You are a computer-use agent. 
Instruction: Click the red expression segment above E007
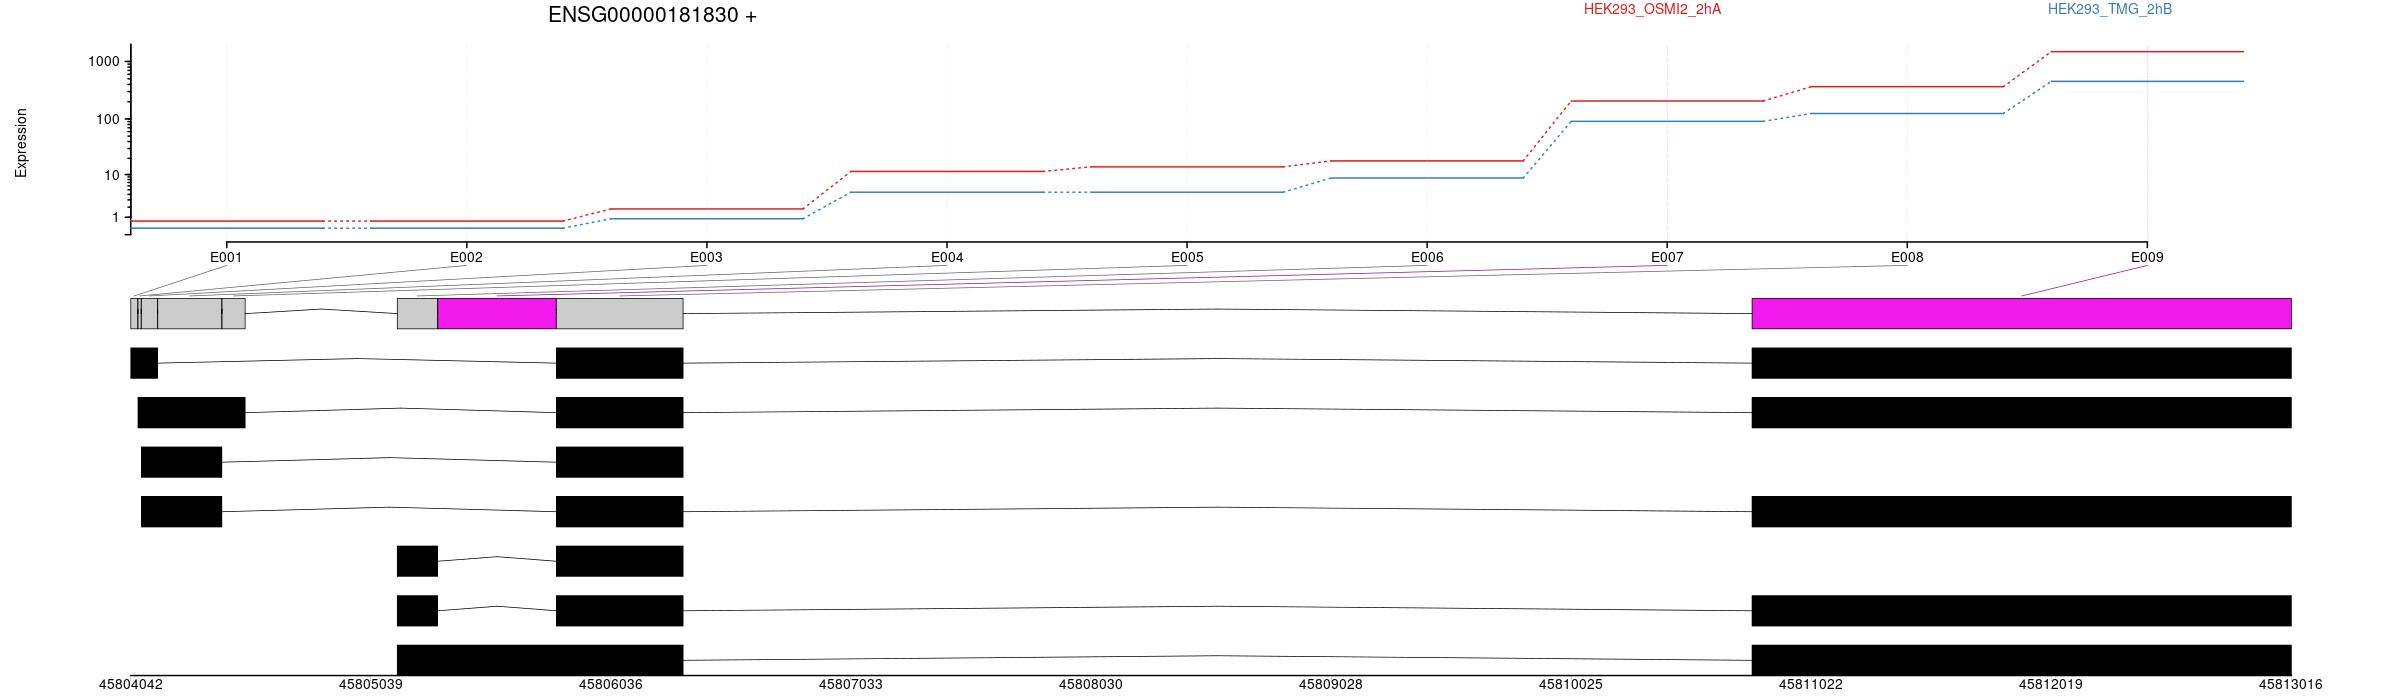coord(1667,101)
